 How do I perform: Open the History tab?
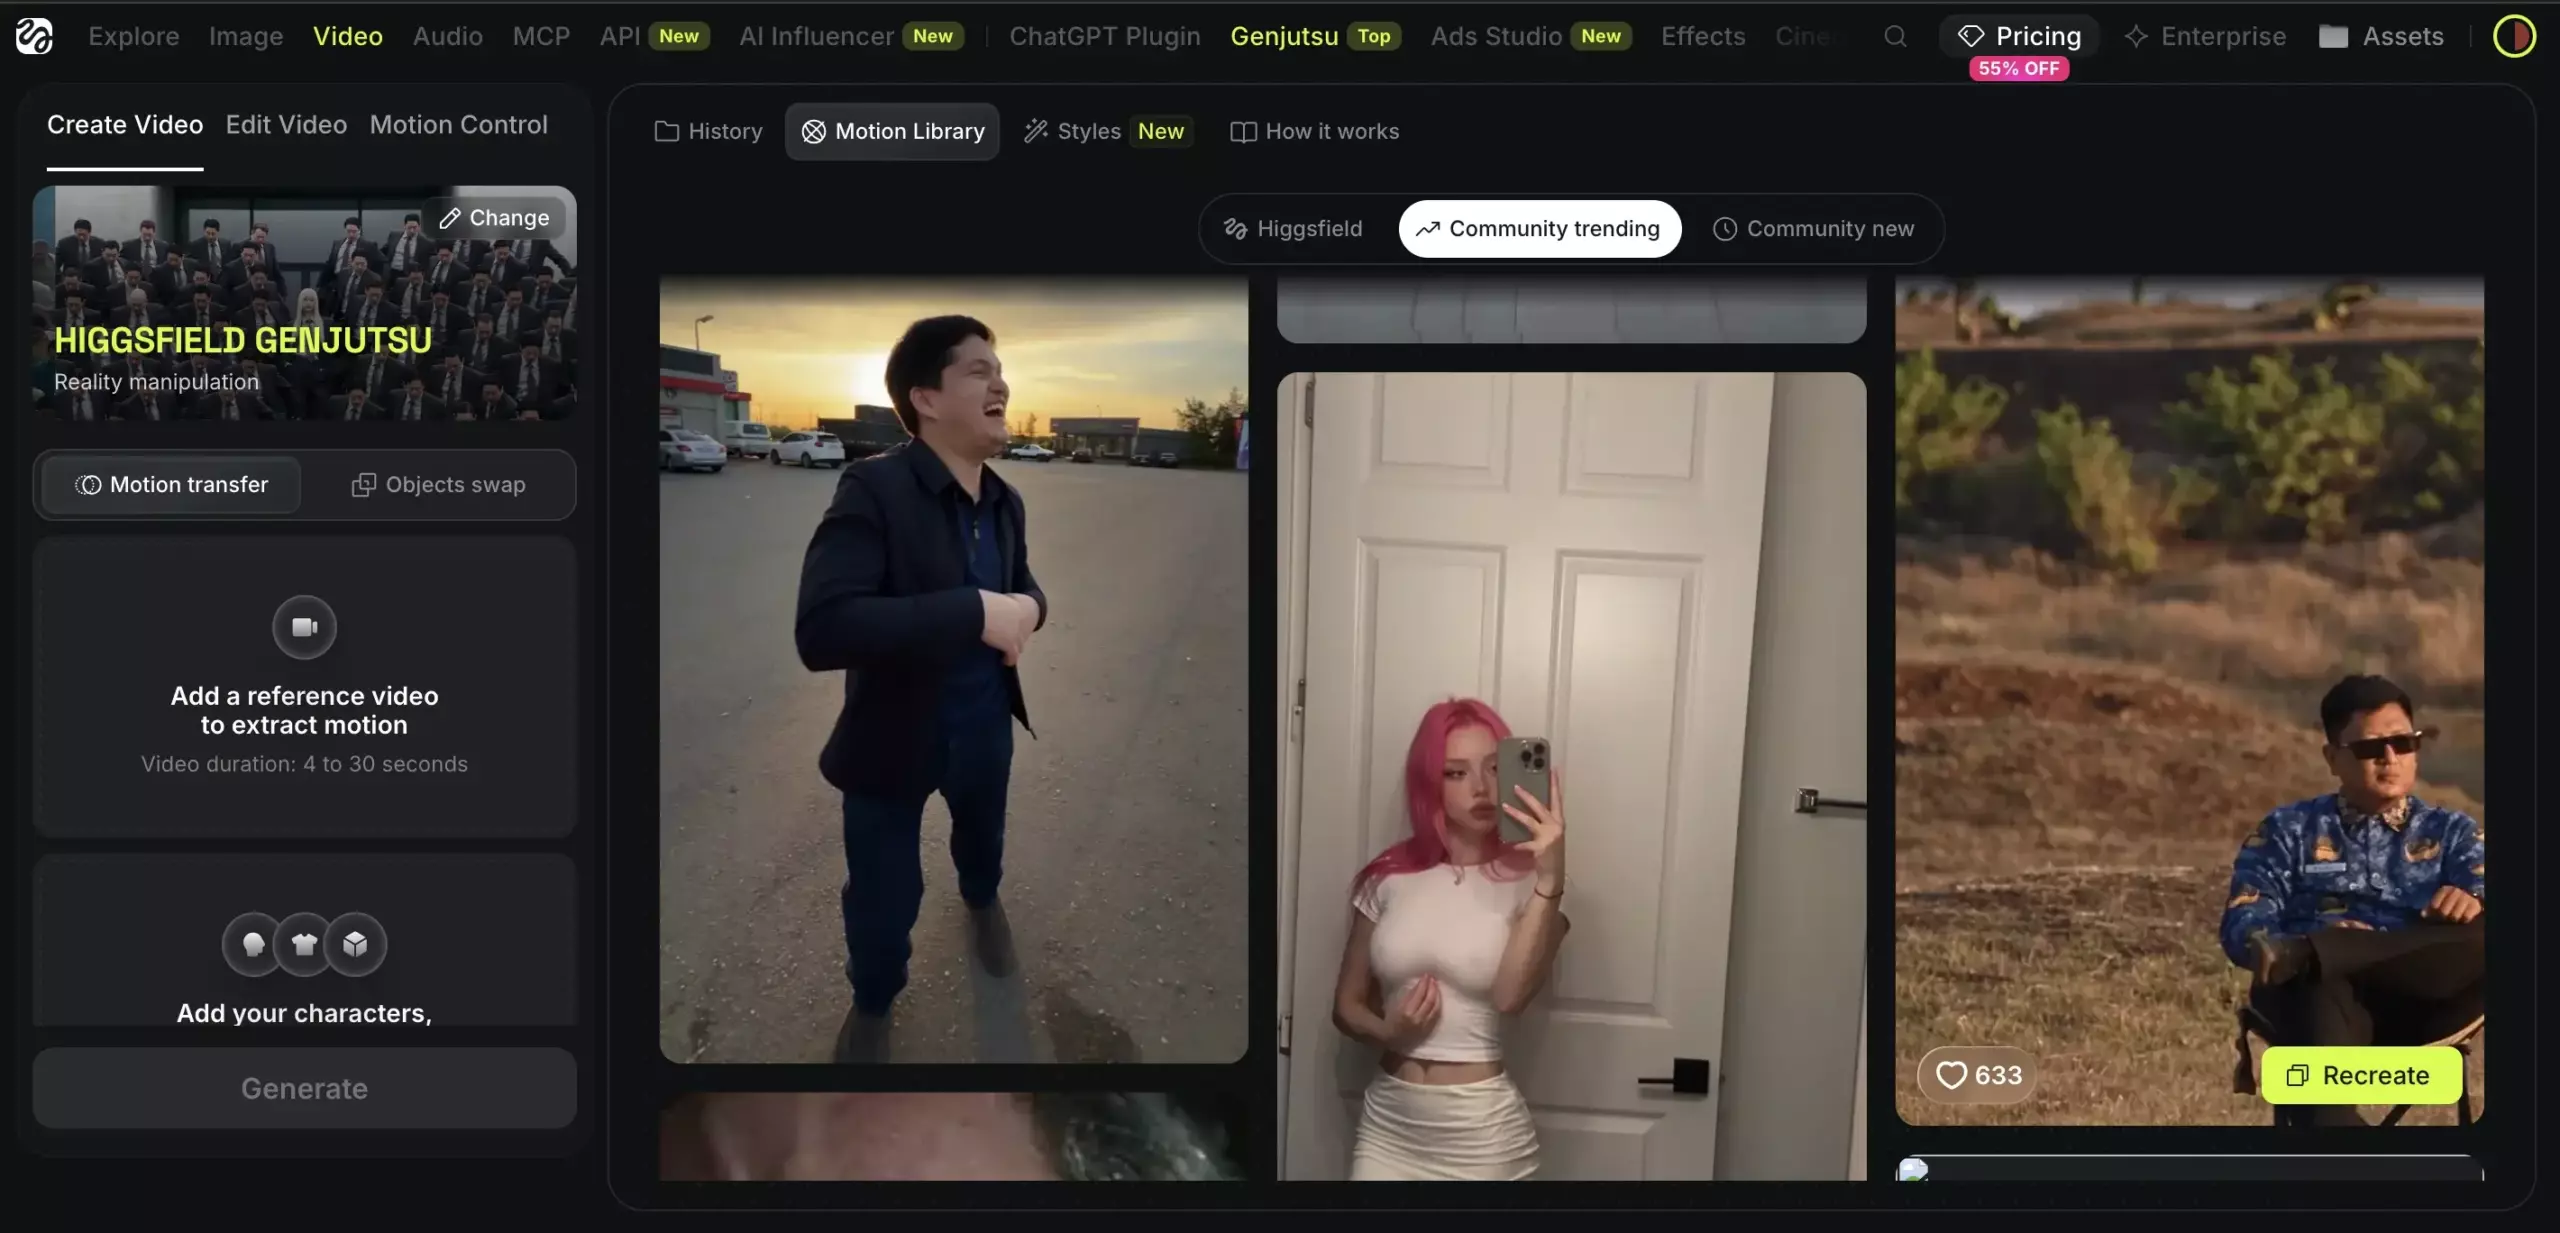(708, 131)
